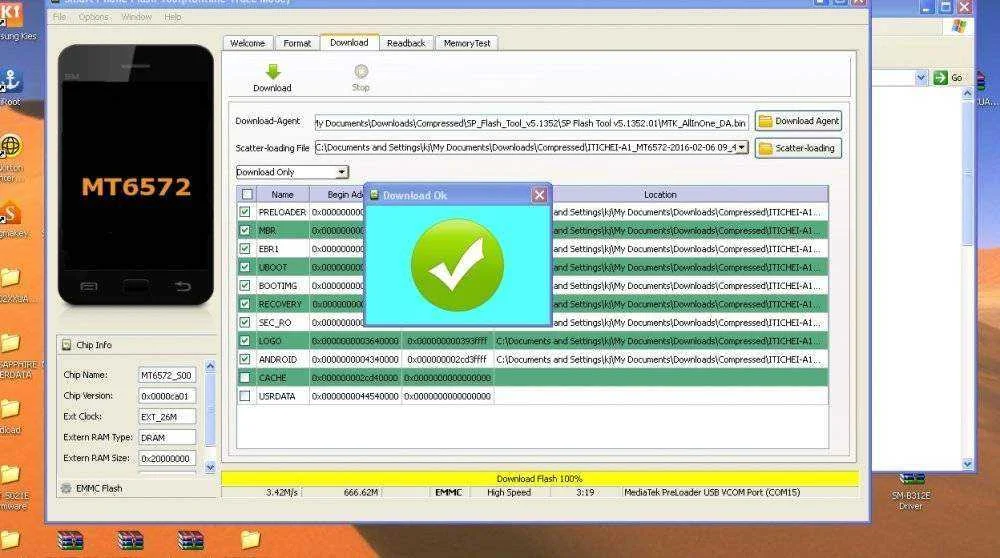Uncheck the PRELOADER partition checkbox
The width and height of the screenshot is (1000, 558).
245,212
